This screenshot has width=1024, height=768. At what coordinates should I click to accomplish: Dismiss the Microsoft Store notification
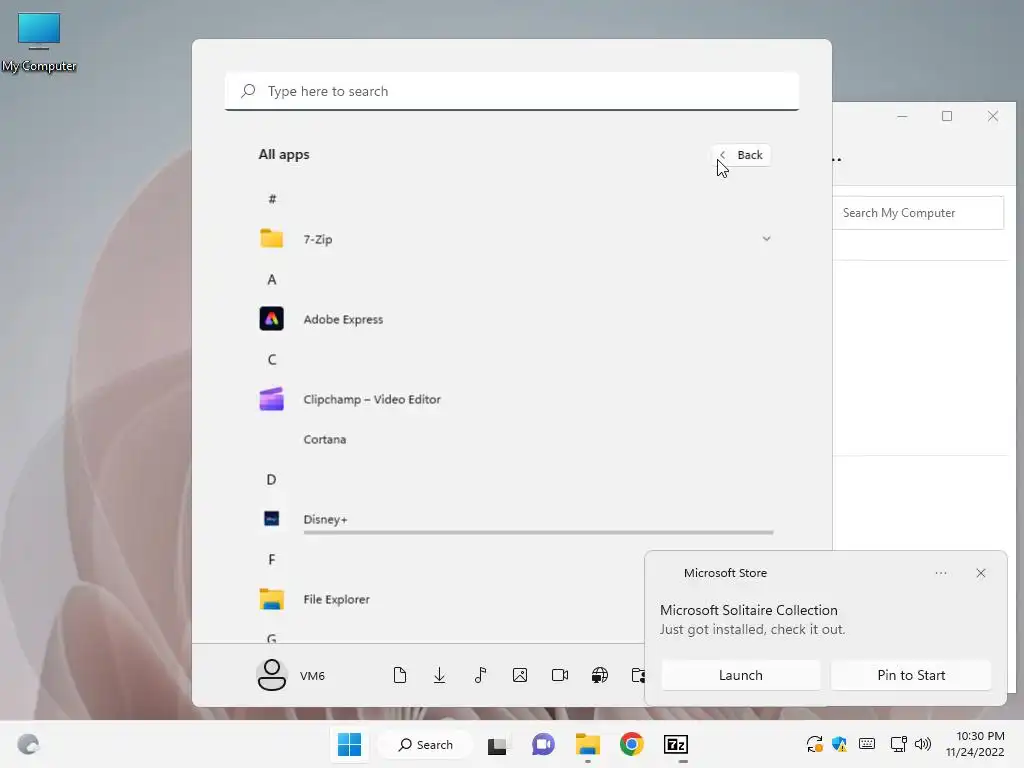tap(980, 573)
